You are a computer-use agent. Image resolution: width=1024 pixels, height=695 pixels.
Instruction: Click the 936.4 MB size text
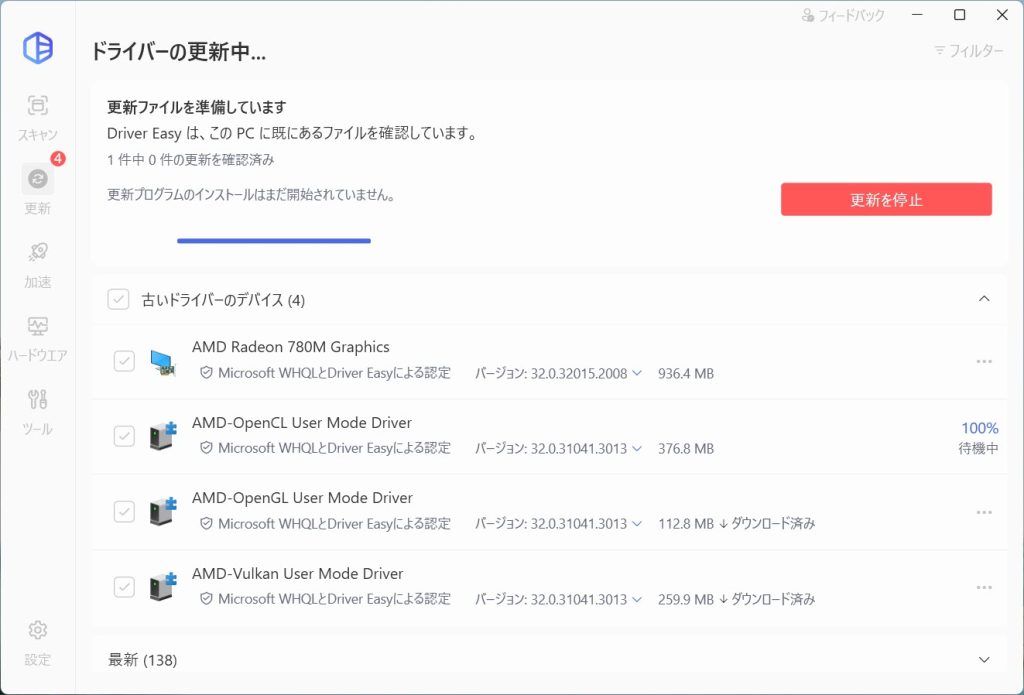686,374
